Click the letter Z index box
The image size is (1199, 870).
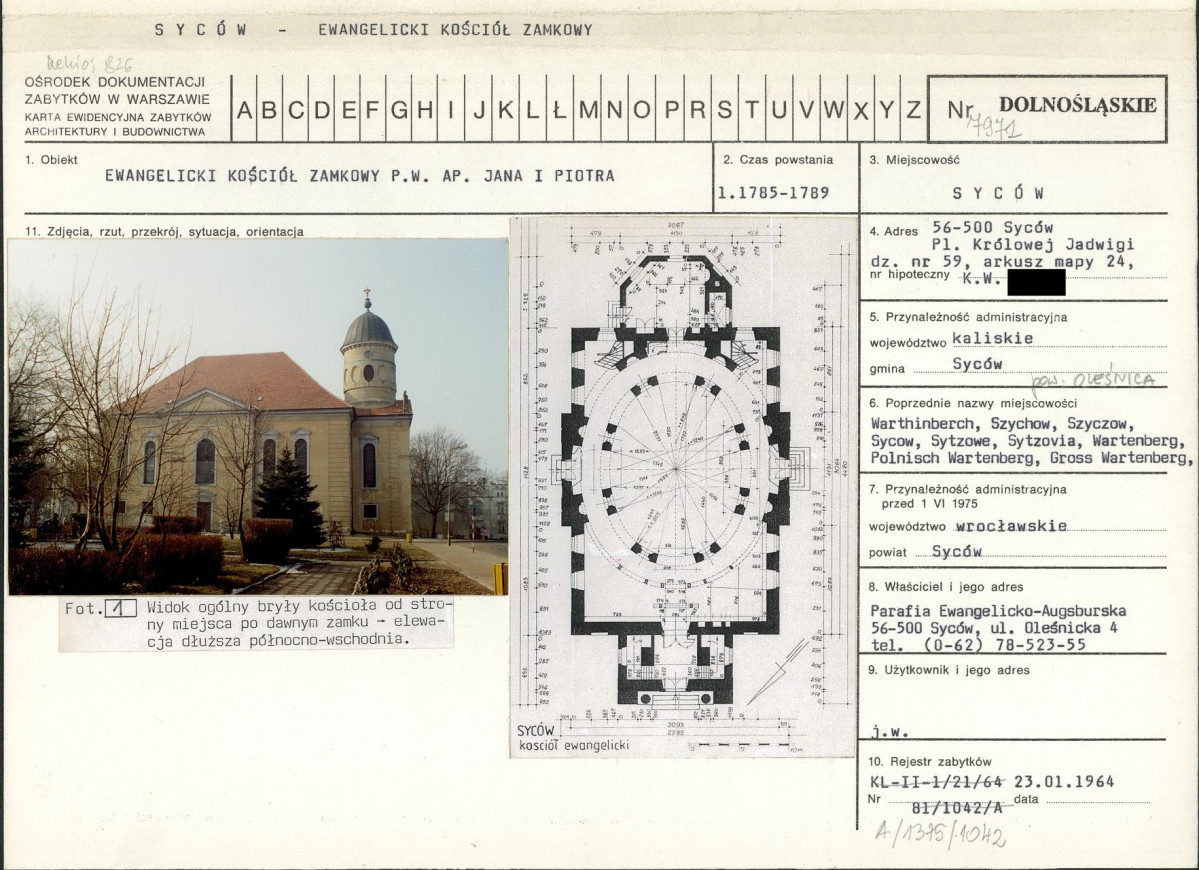913,110
